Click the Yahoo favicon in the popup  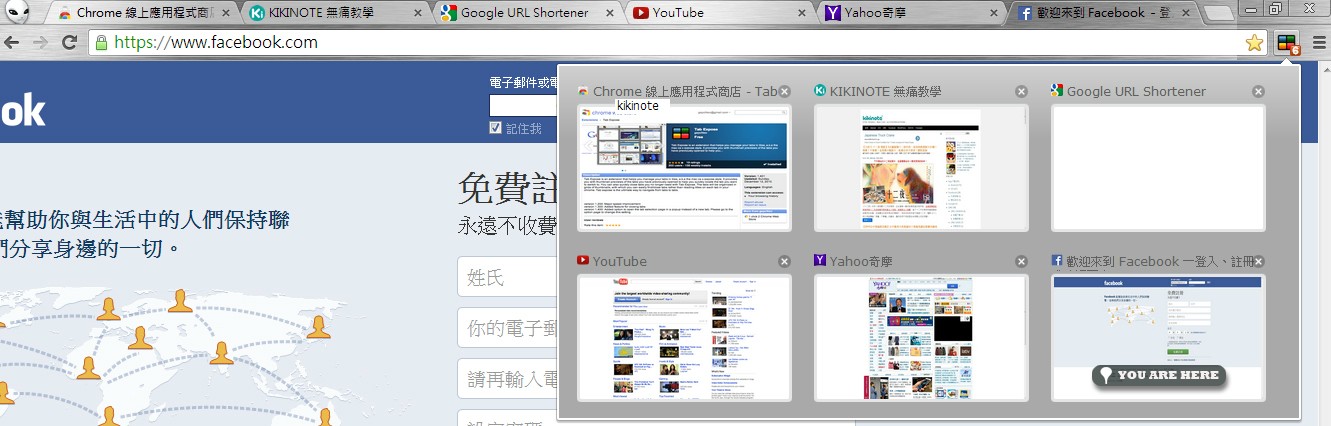click(820, 260)
